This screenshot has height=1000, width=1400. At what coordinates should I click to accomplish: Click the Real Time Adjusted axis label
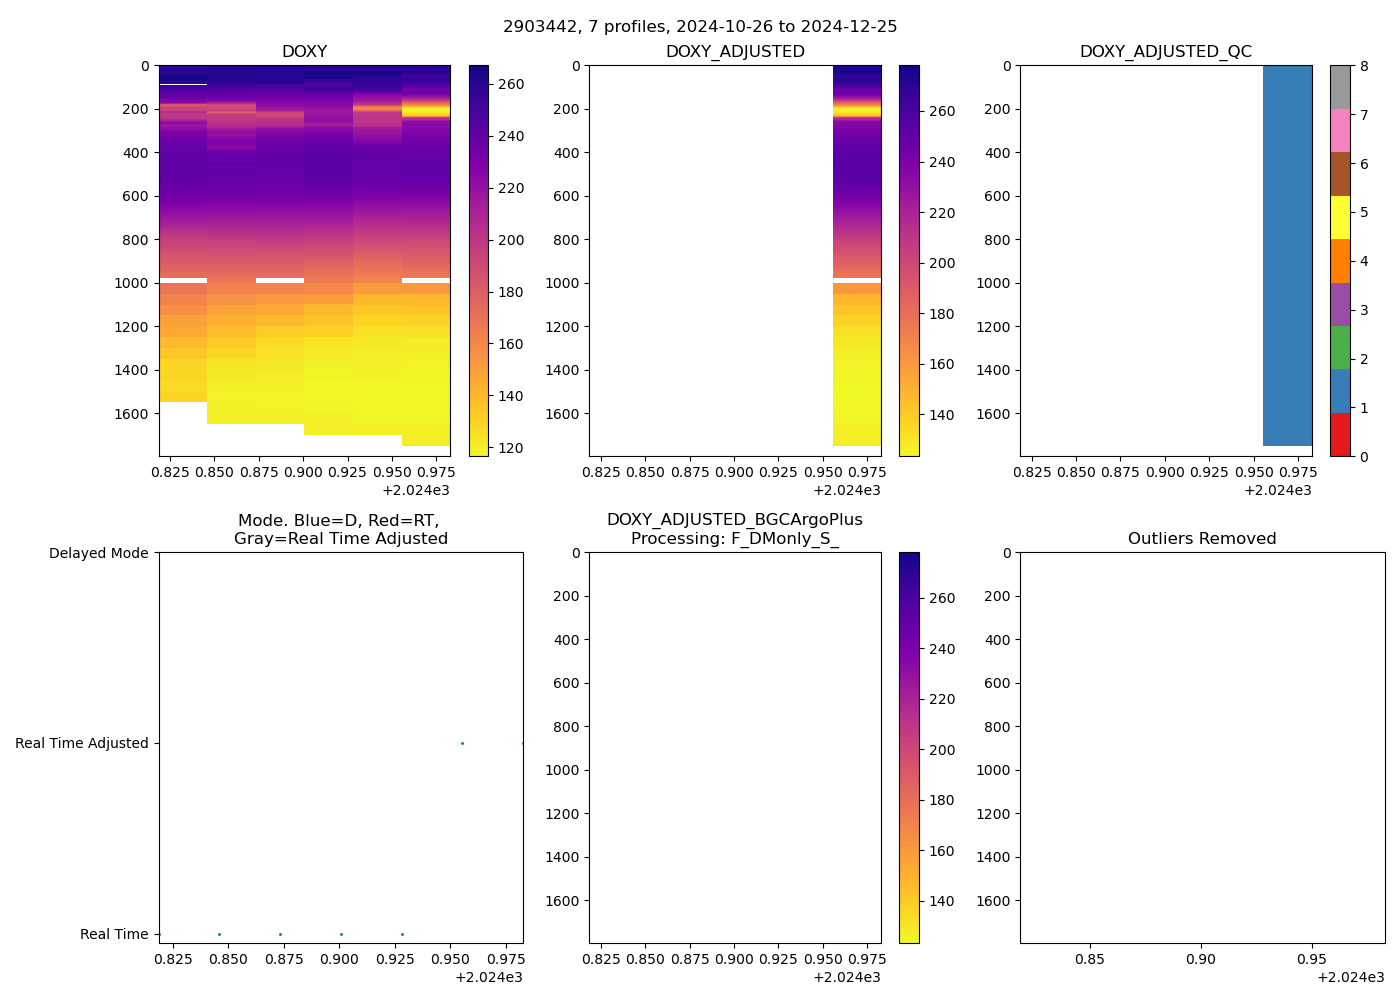pyautogui.click(x=82, y=744)
